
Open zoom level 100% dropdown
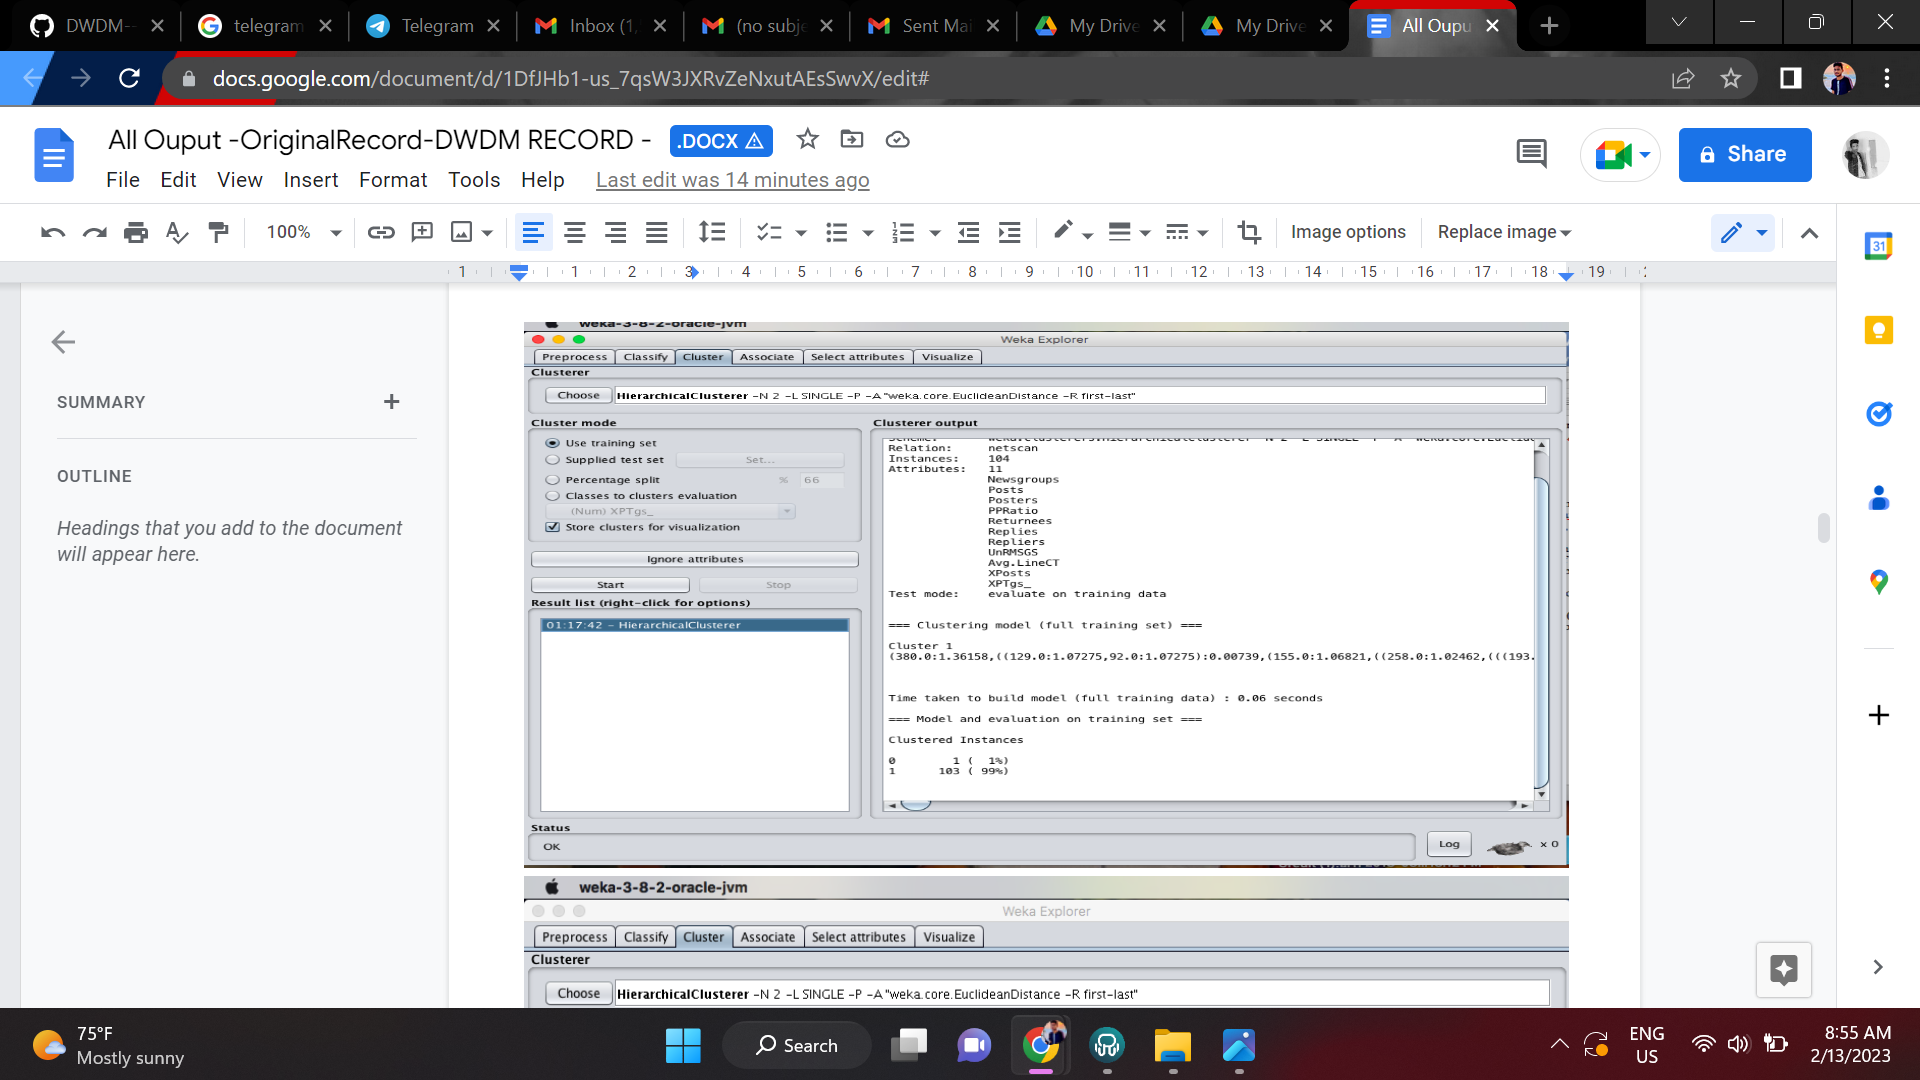(304, 233)
